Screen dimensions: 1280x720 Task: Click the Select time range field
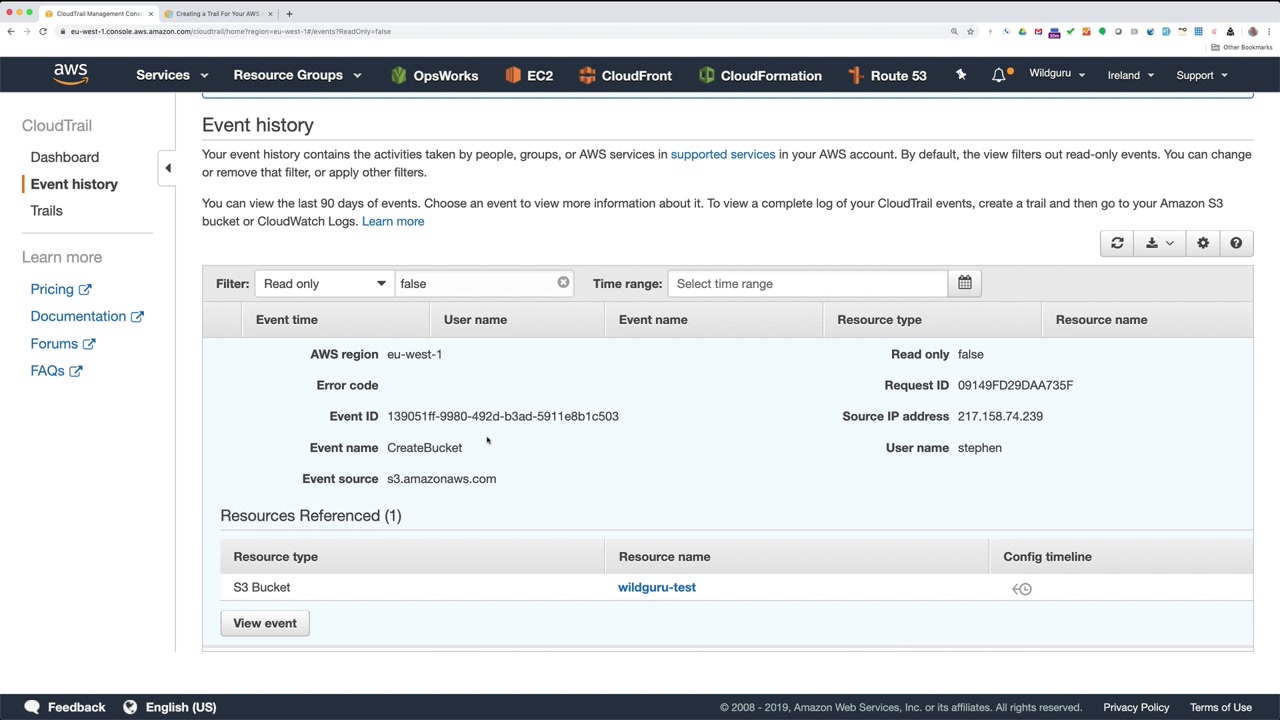[807, 284]
